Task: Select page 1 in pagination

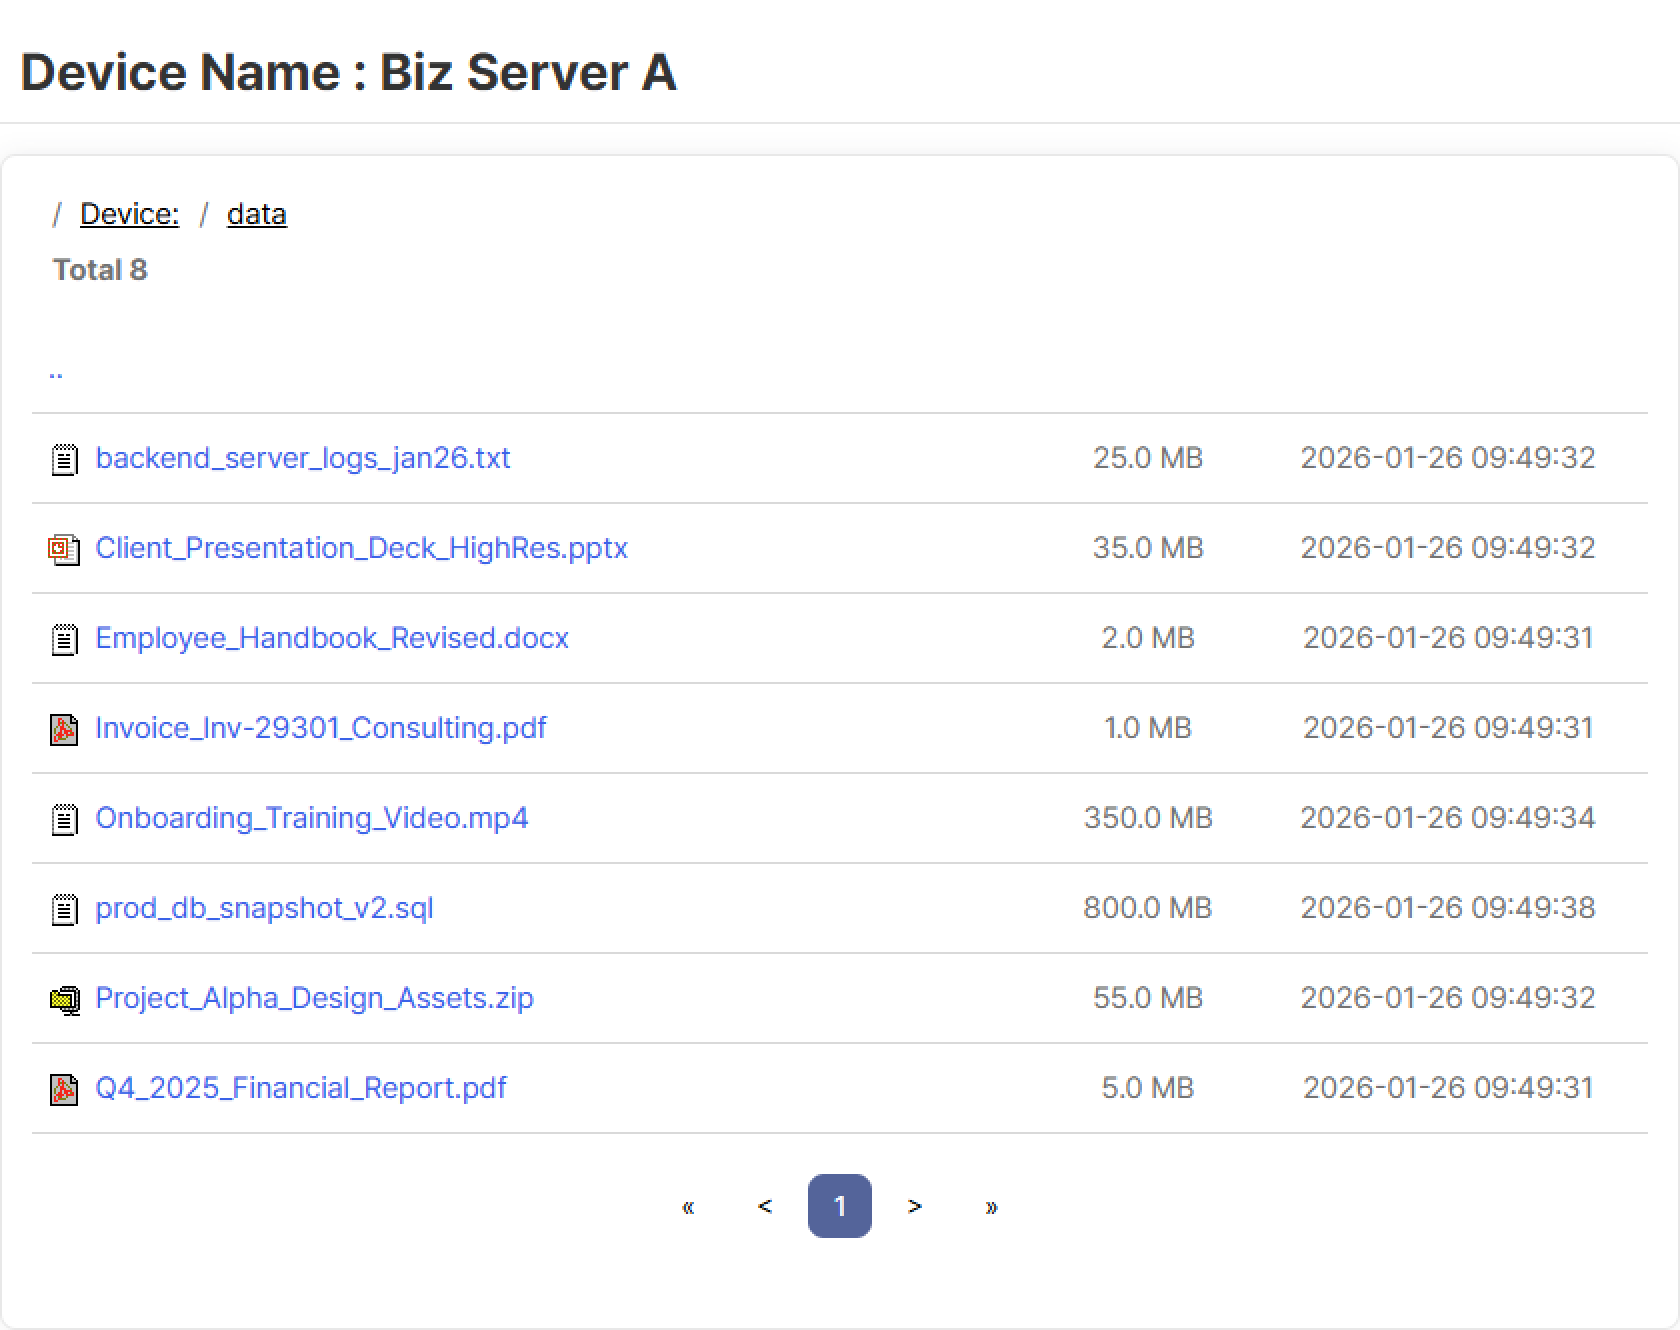Action: point(839,1206)
